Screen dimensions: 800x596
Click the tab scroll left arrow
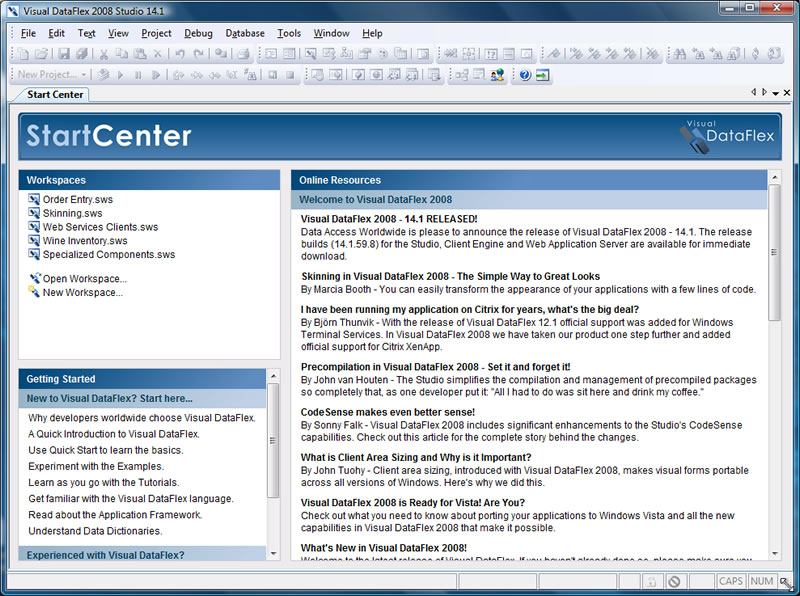tap(754, 92)
